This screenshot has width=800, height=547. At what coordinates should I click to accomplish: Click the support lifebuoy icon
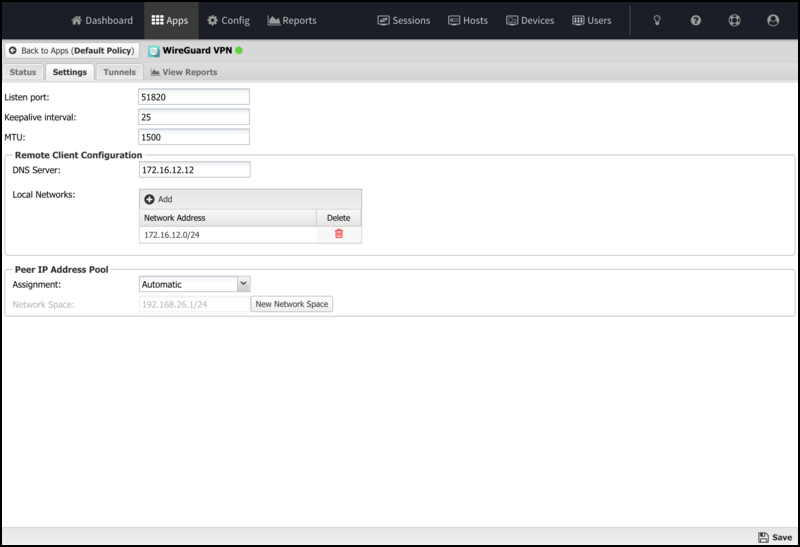734,20
